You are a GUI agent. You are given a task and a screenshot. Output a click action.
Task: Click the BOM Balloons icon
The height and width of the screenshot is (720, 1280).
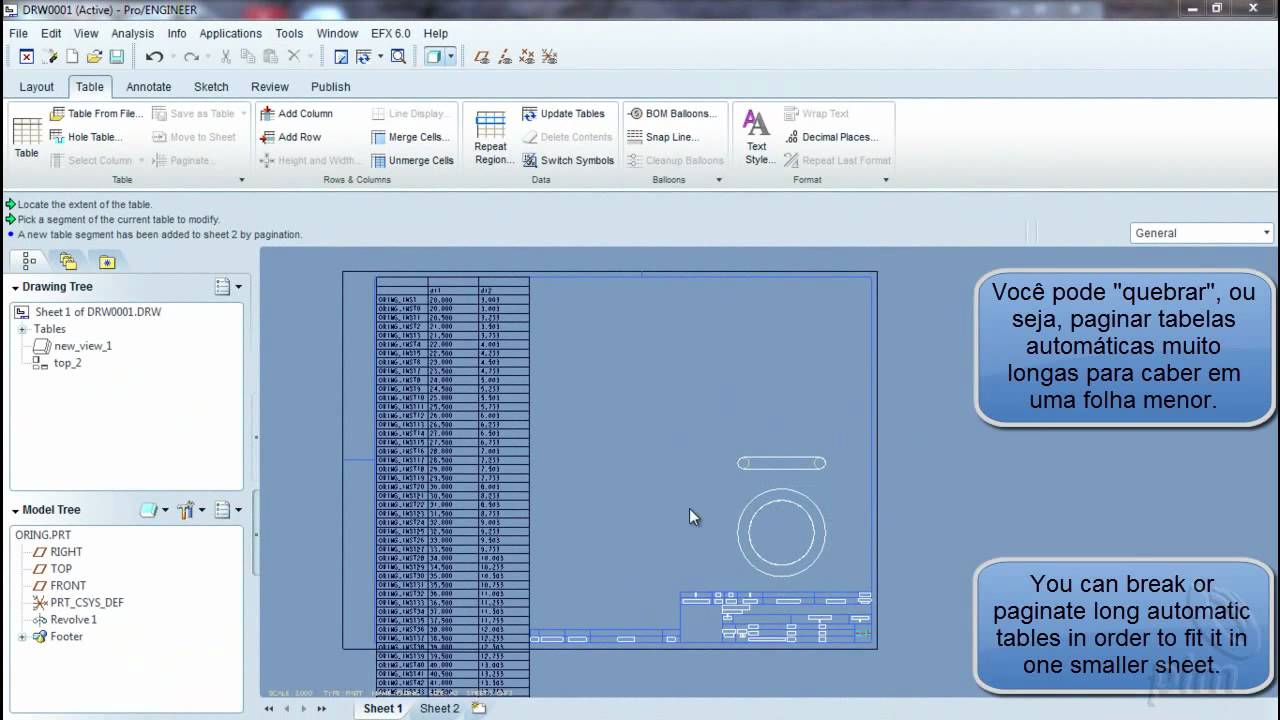point(634,114)
